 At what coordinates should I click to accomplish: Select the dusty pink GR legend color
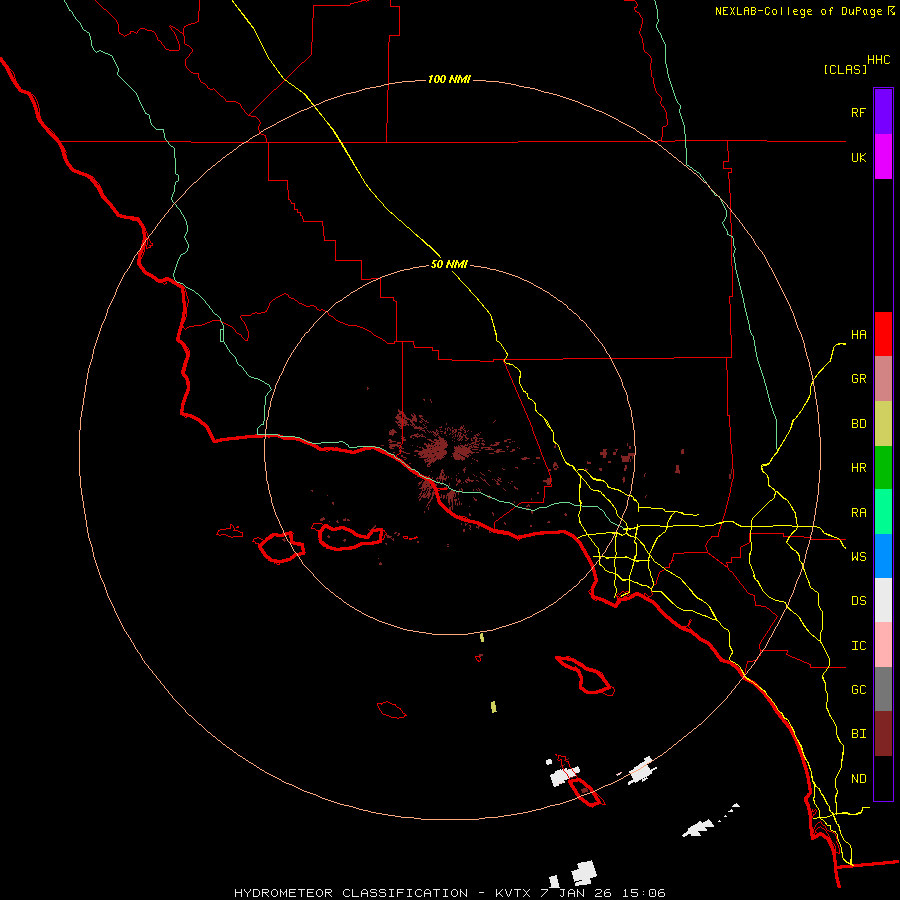coord(883,378)
